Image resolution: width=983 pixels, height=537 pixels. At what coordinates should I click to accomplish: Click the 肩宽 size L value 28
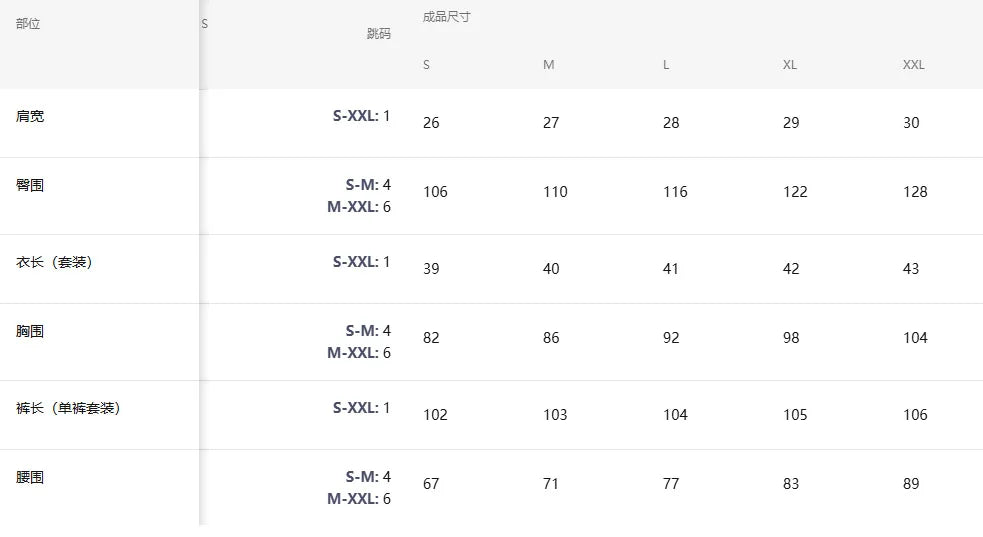pyautogui.click(x=670, y=123)
